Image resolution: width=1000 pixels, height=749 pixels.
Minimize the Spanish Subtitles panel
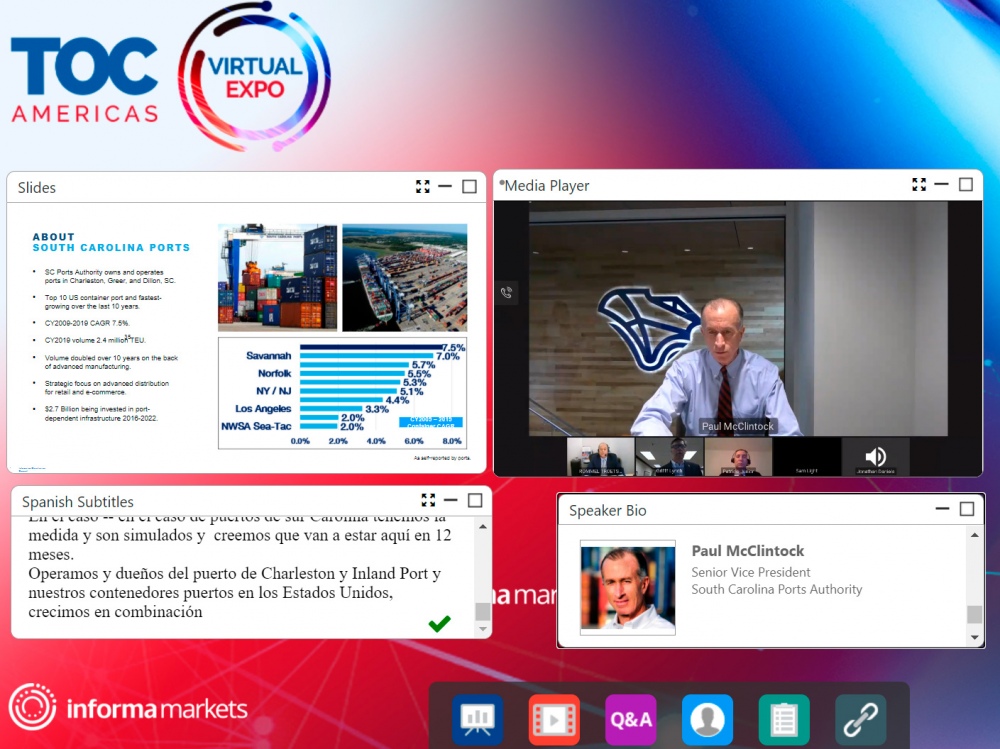[x=450, y=500]
